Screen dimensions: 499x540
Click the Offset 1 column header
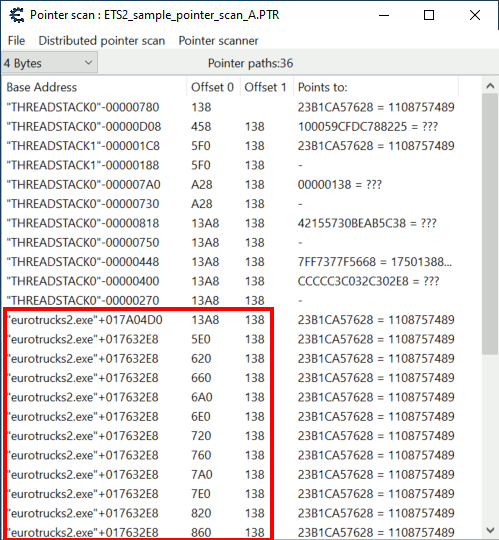267,87
